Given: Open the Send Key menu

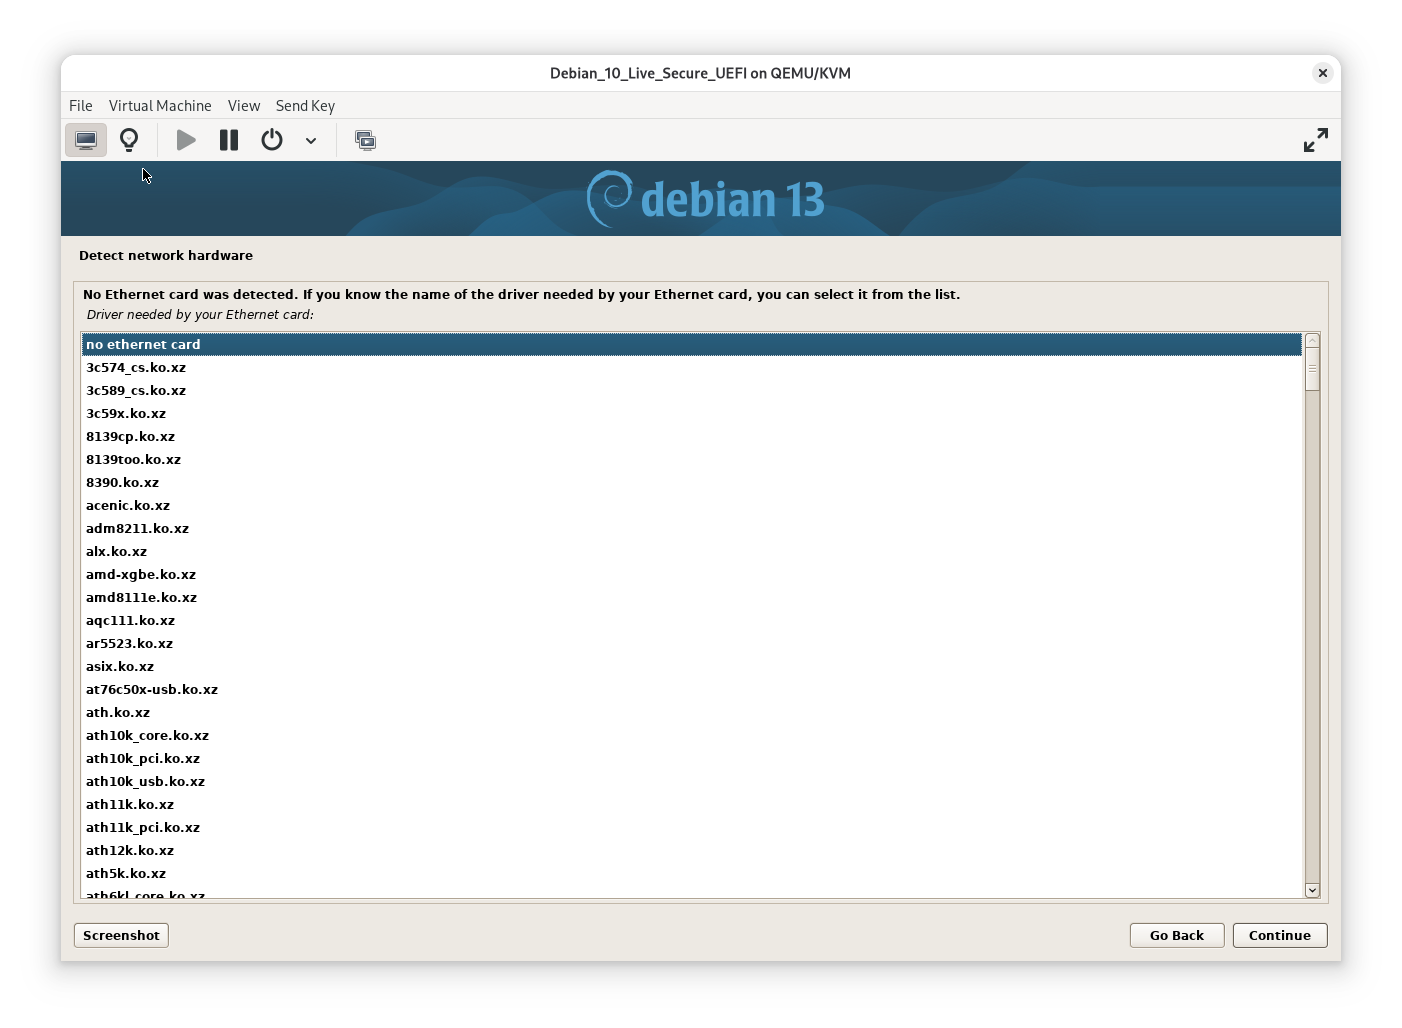Looking at the screenshot, I should (305, 106).
